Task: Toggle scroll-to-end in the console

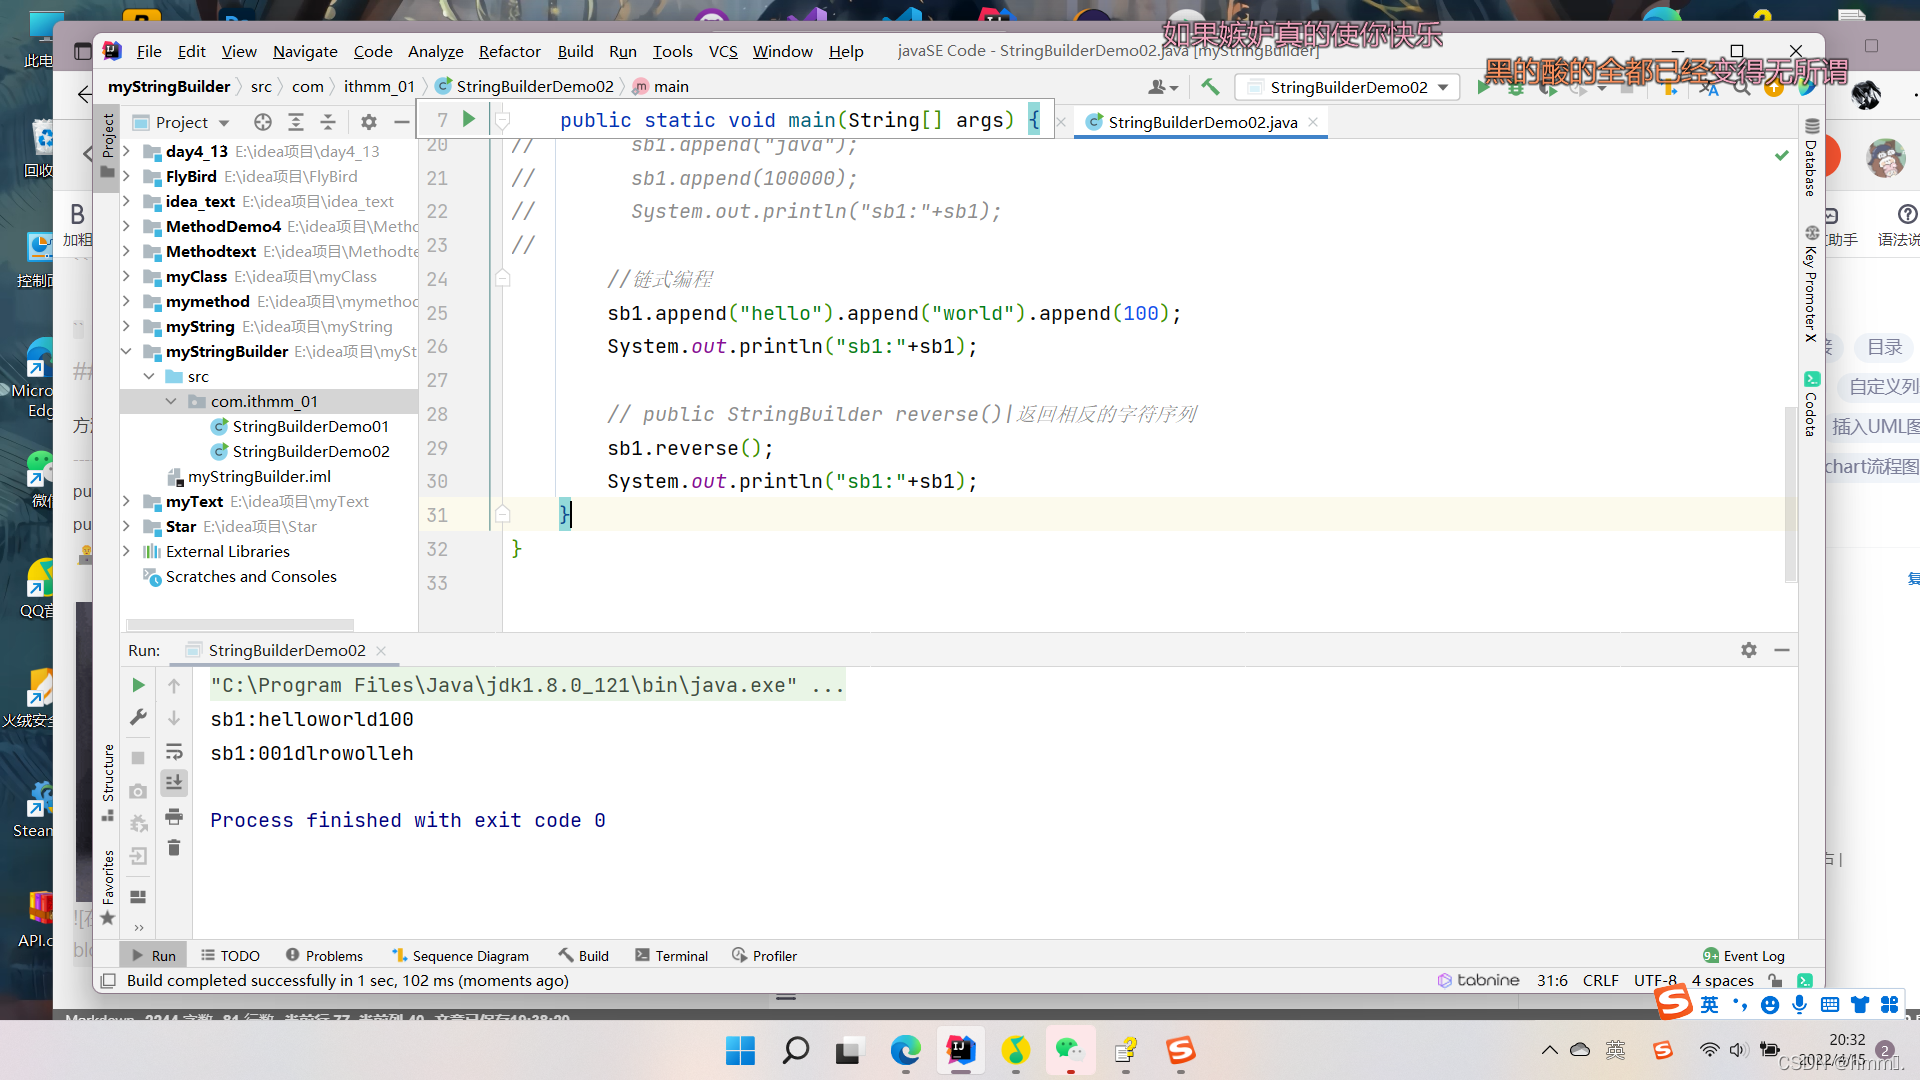Action: [x=174, y=783]
